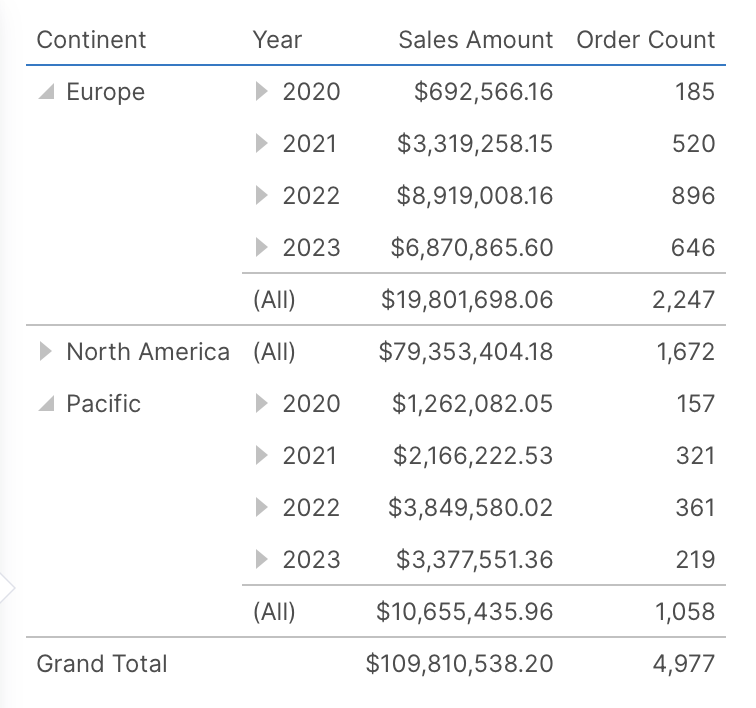The width and height of the screenshot is (756, 708).
Task: Expand Europe year 2021 row
Action: [x=262, y=144]
